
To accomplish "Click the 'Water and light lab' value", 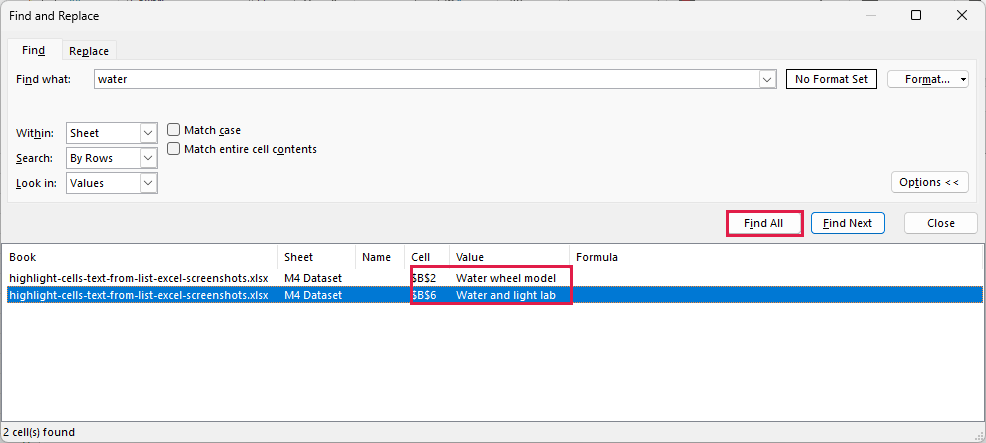I will (506, 294).
